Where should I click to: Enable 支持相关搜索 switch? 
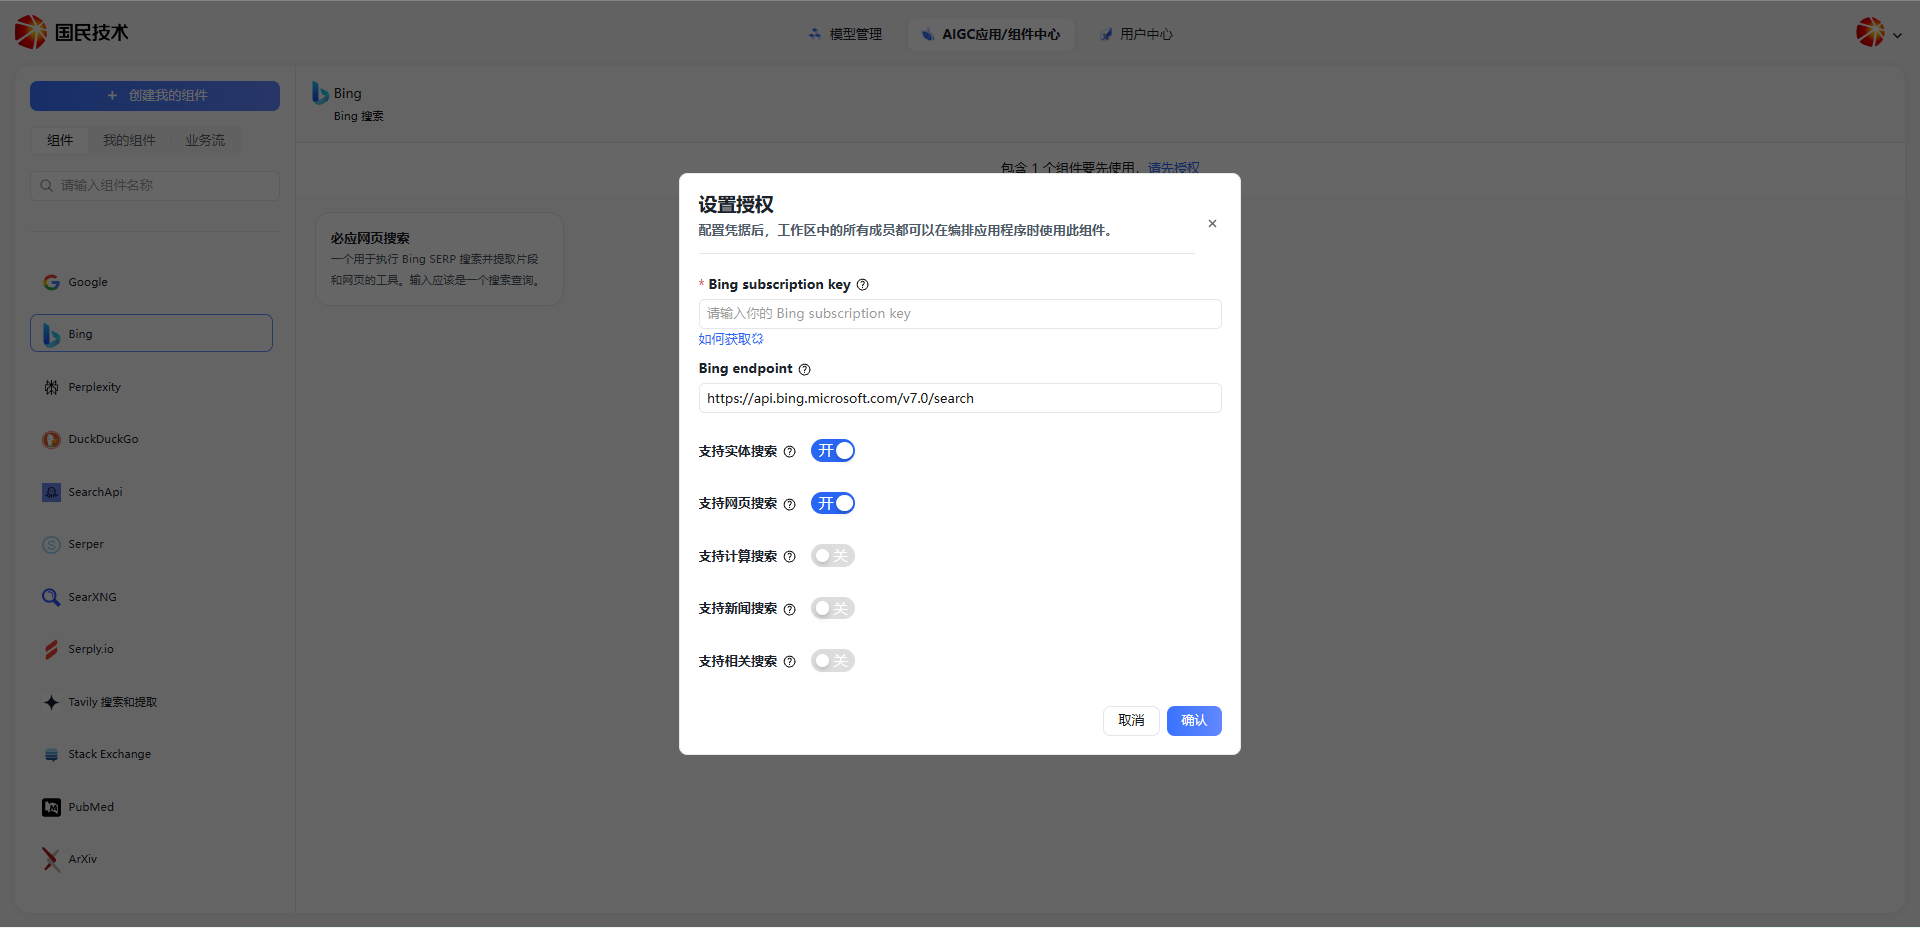[x=832, y=661]
